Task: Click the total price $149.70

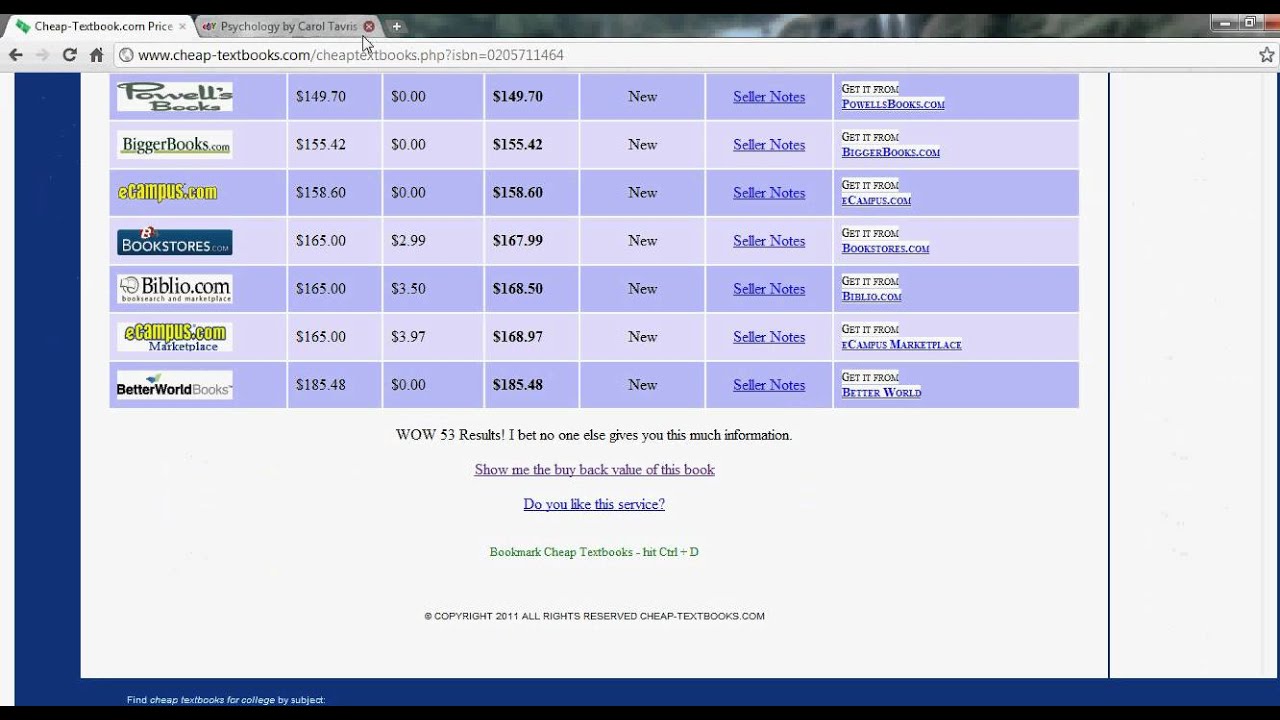Action: 518,97
